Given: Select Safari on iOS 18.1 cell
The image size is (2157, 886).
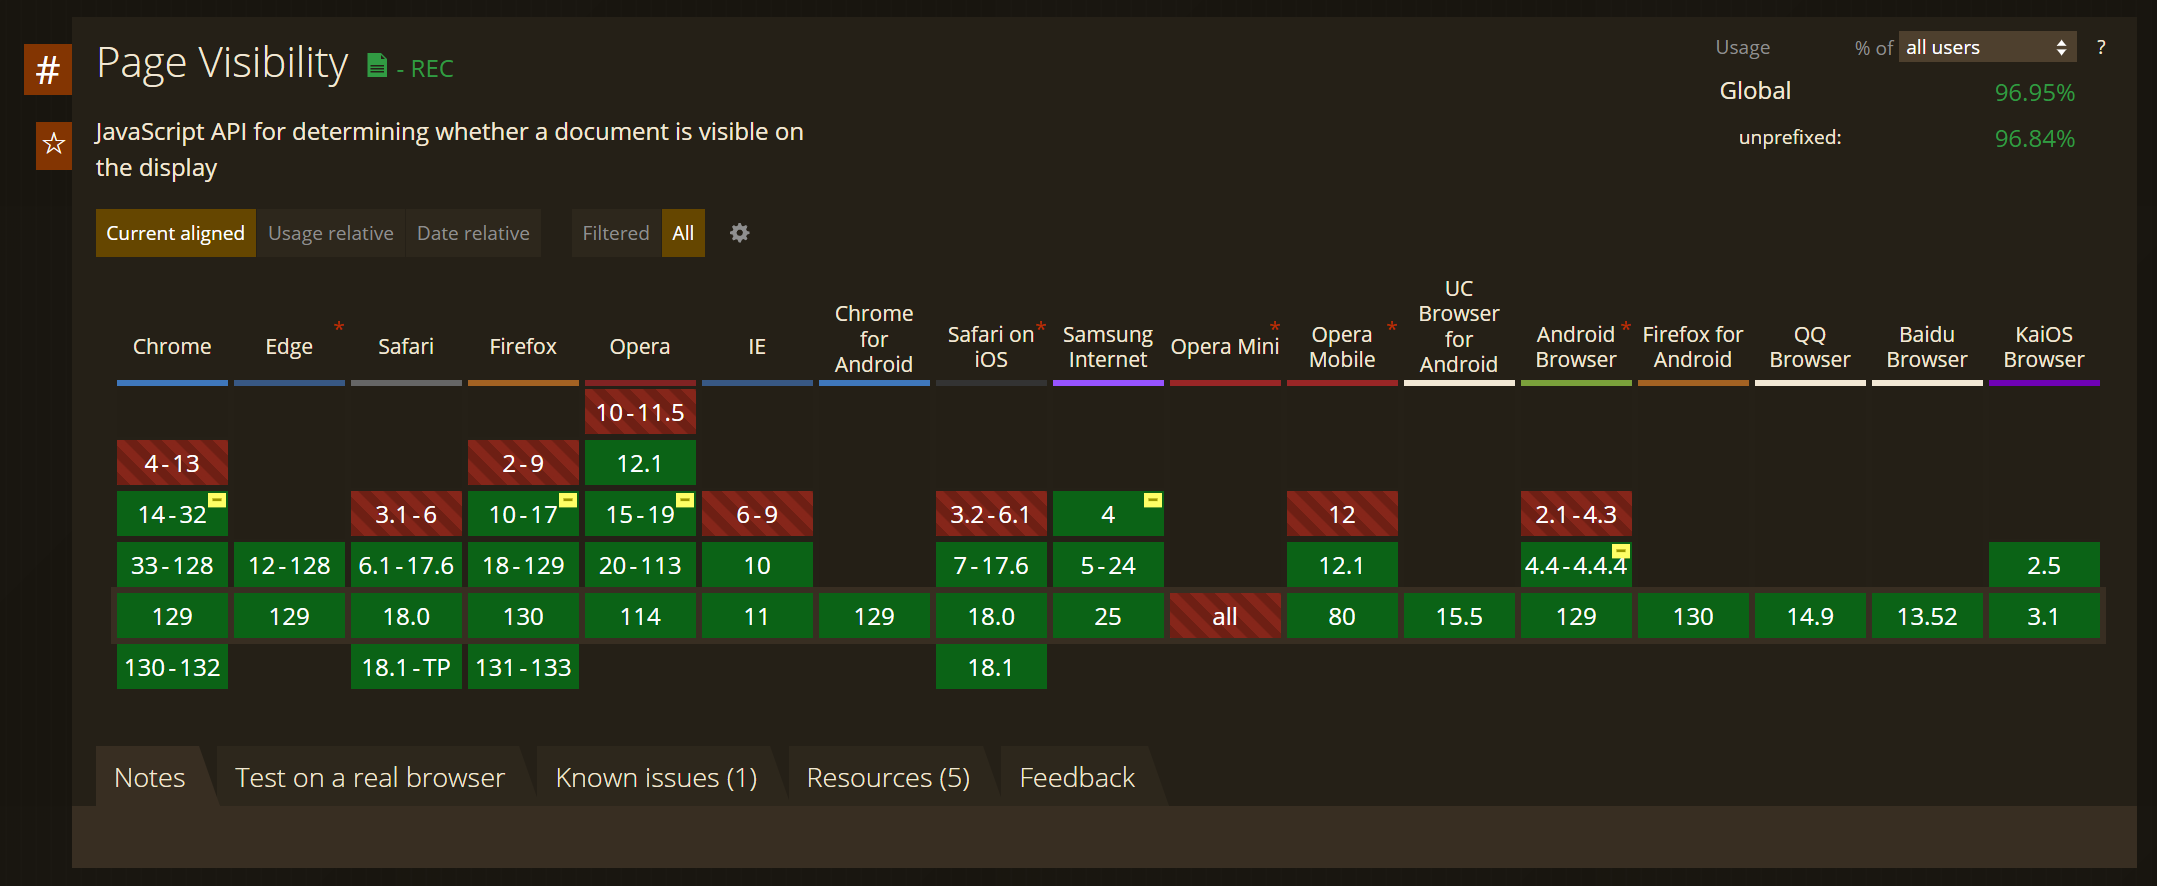Looking at the screenshot, I should click(991, 667).
